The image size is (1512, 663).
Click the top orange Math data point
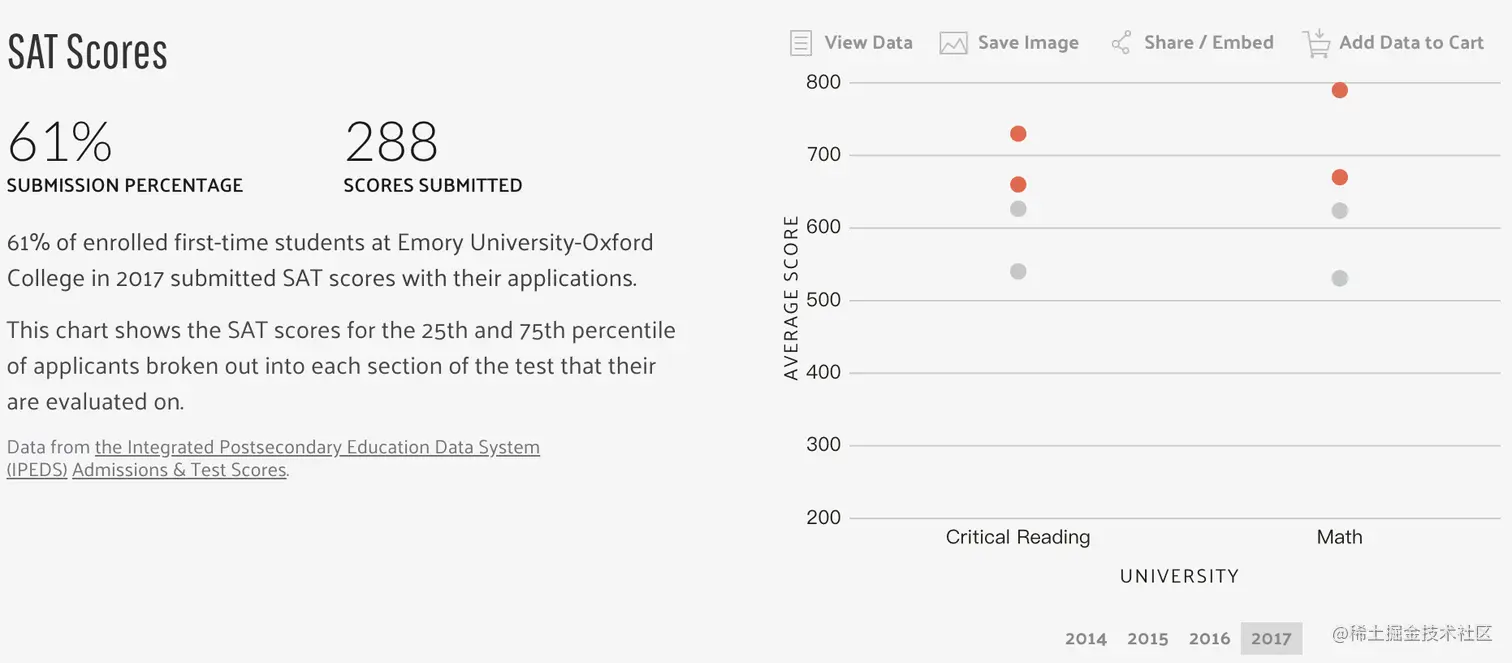[1340, 91]
